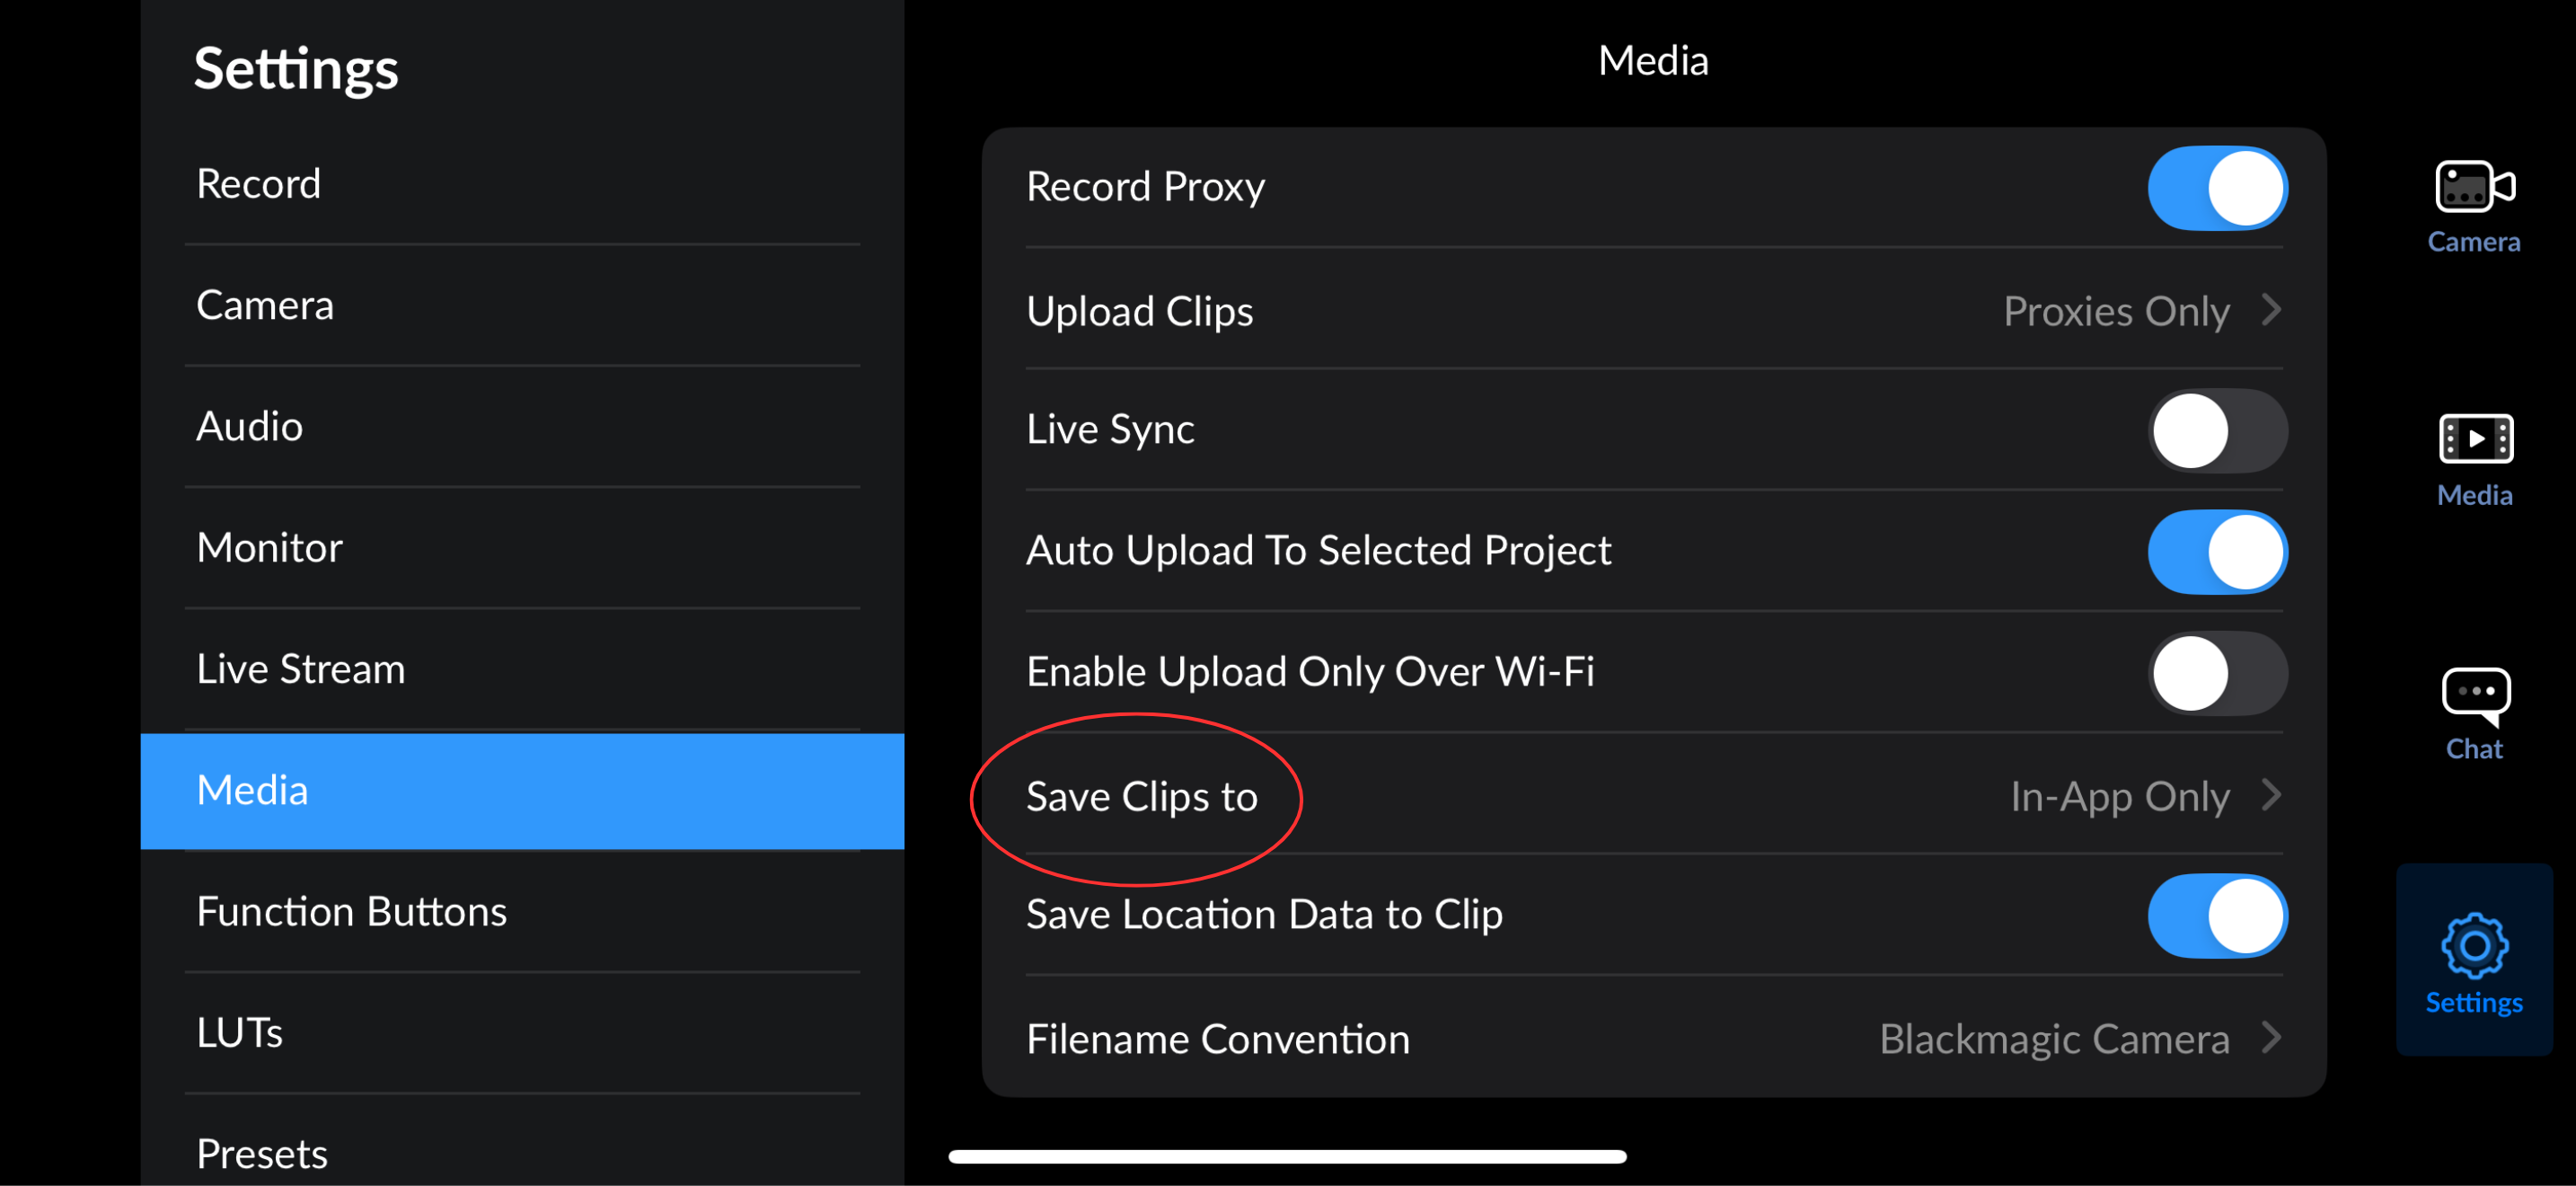Screen dimensions: 2576x1186
Task: Expand Upload Clips Proxies Only chevron
Action: pos(2271,311)
